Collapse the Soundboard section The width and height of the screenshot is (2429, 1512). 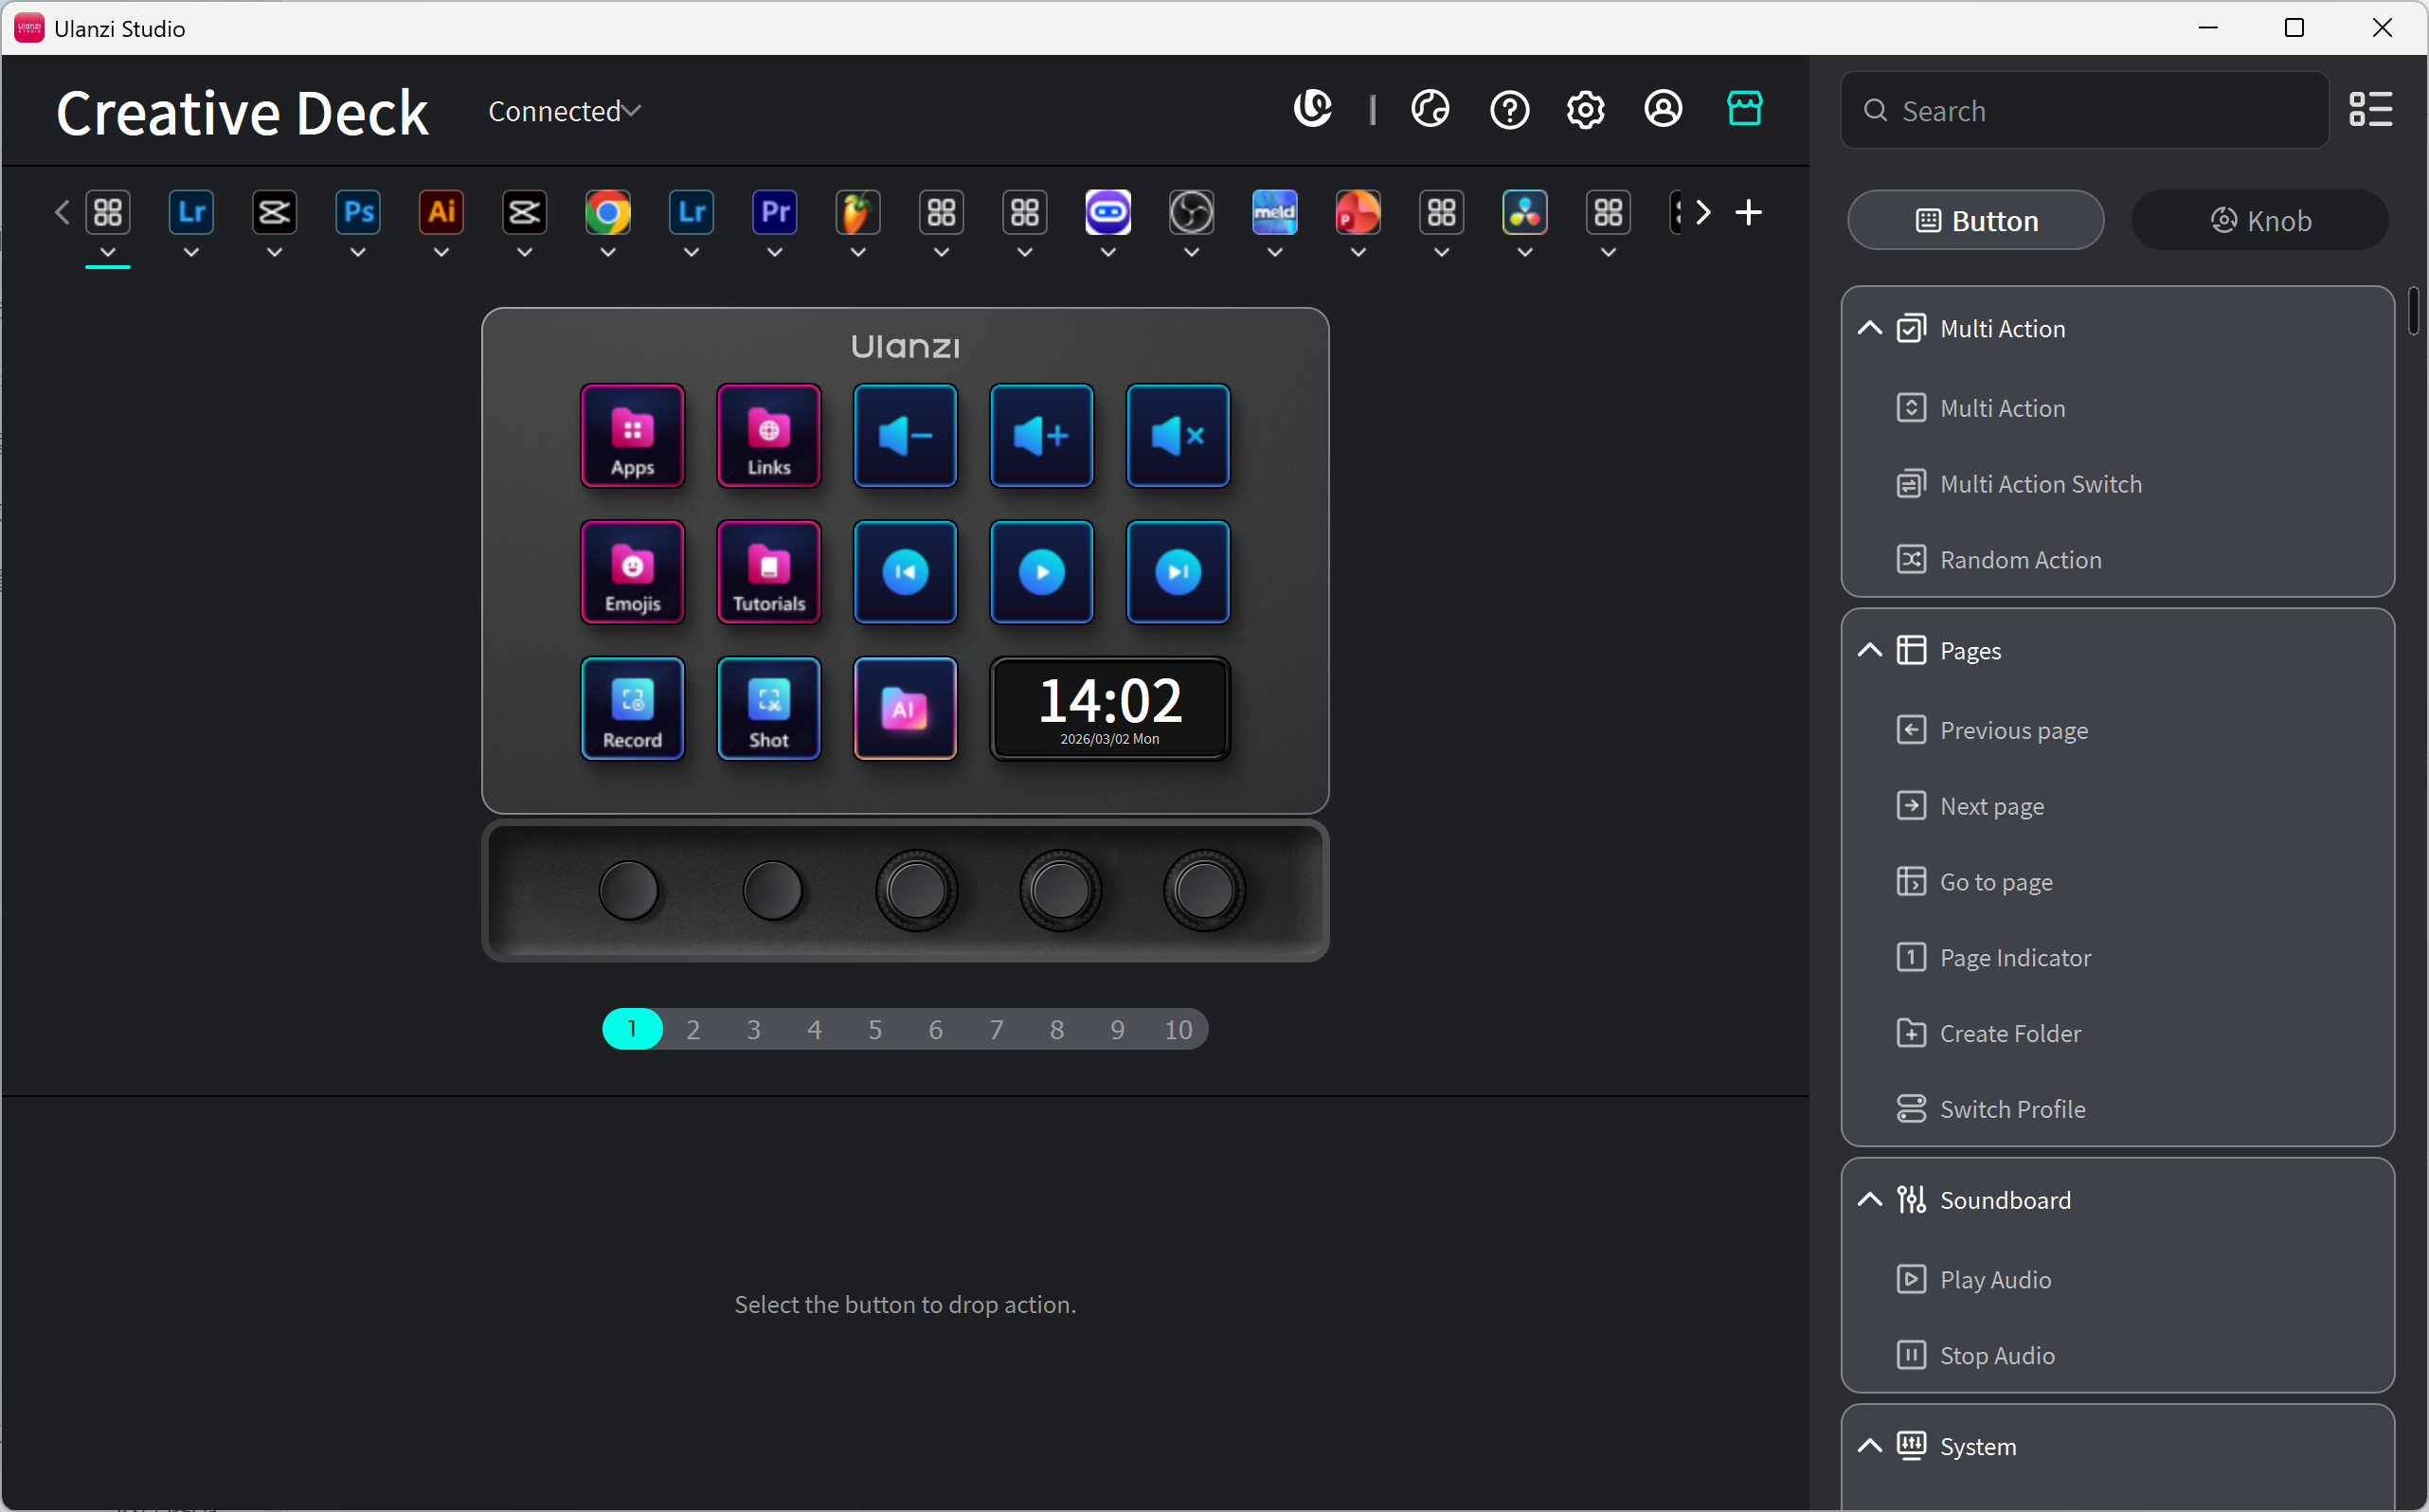tap(1869, 1200)
